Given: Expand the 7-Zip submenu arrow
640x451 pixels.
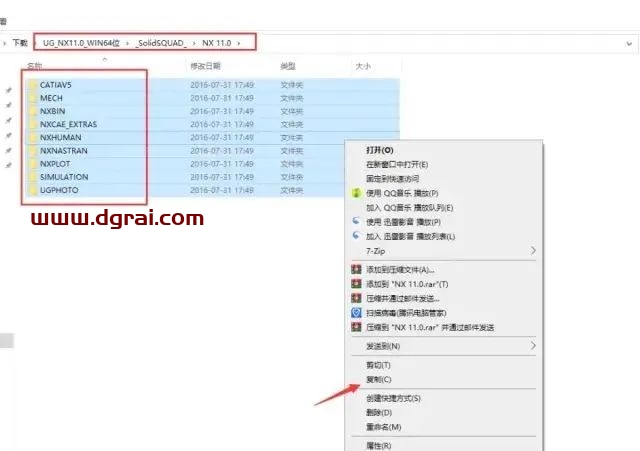Looking at the screenshot, I should point(533,251).
